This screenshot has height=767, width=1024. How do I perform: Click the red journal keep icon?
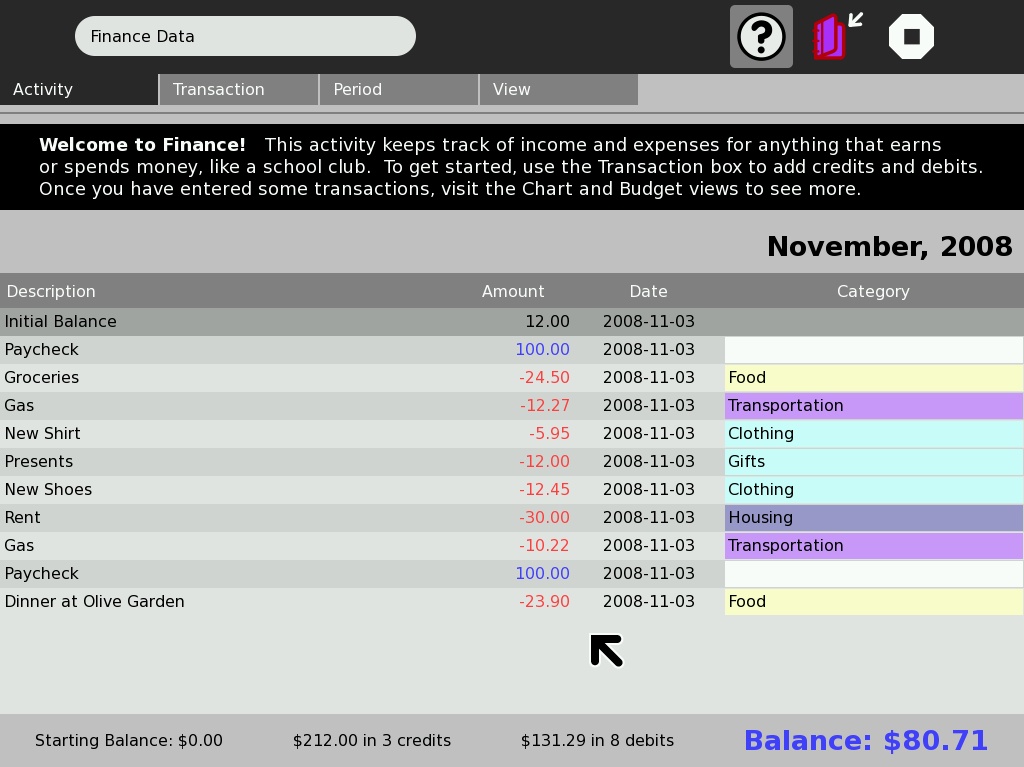(829, 37)
